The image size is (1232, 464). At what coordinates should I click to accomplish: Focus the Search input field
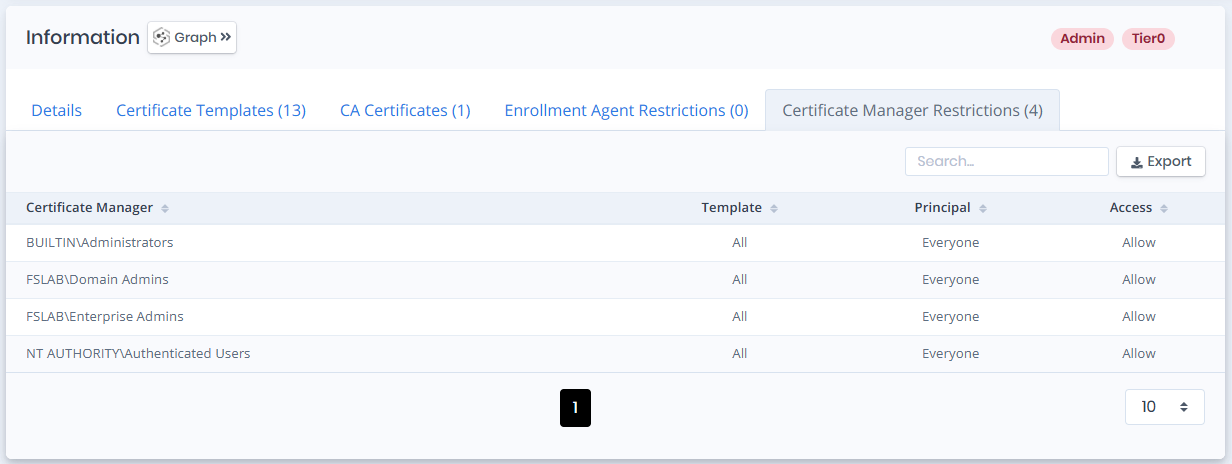tap(1006, 162)
